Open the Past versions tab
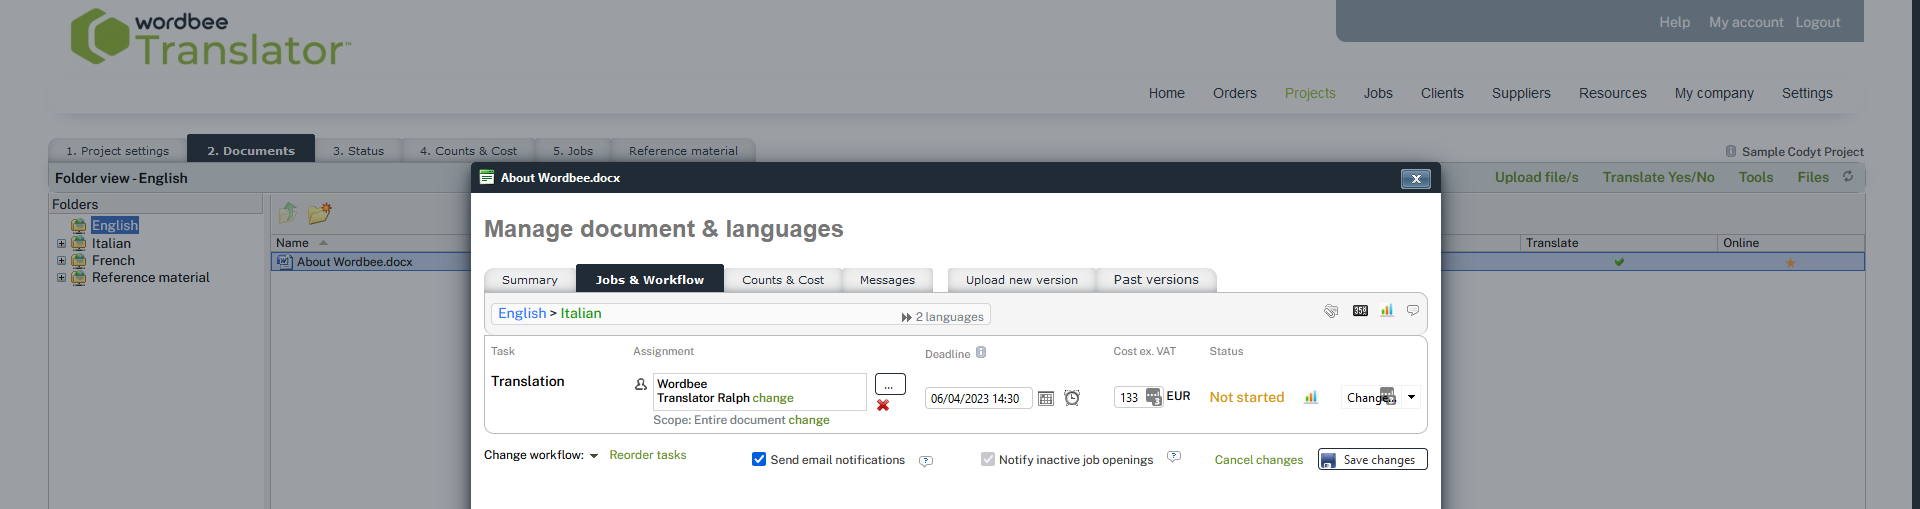The image size is (1920, 509). pos(1155,280)
